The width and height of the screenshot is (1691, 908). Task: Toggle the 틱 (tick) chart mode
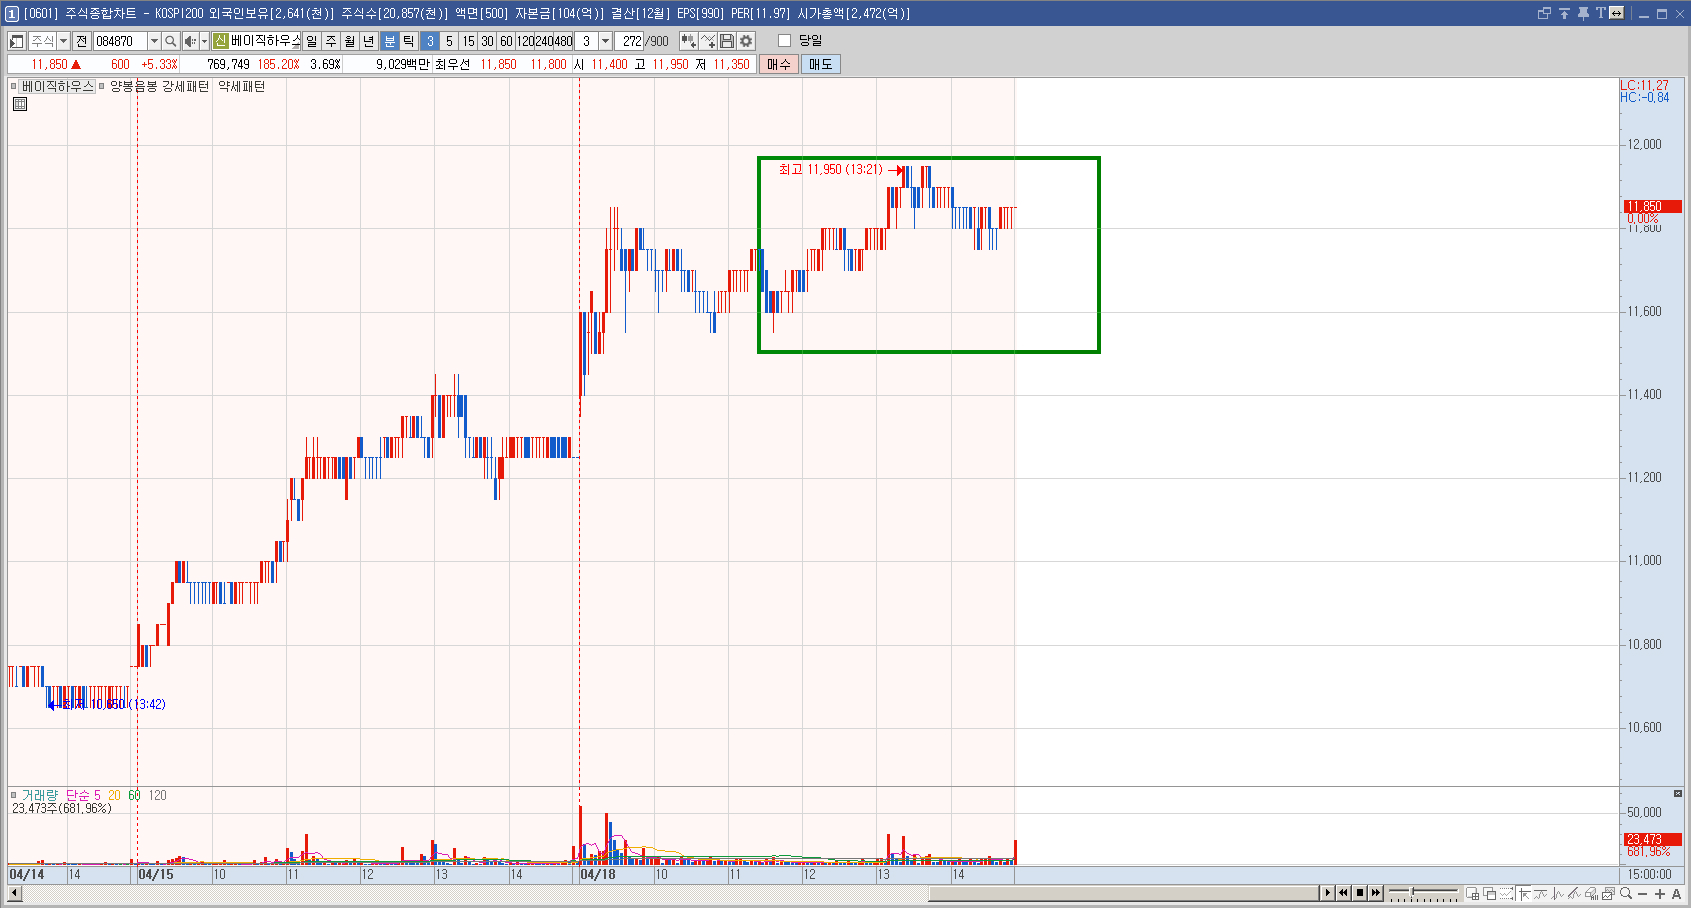[408, 41]
